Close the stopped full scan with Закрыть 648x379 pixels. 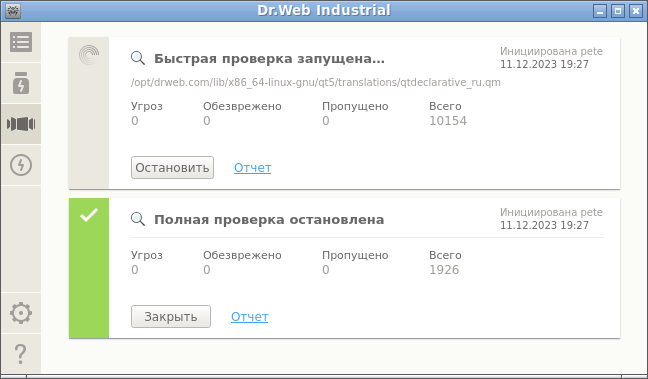171,317
